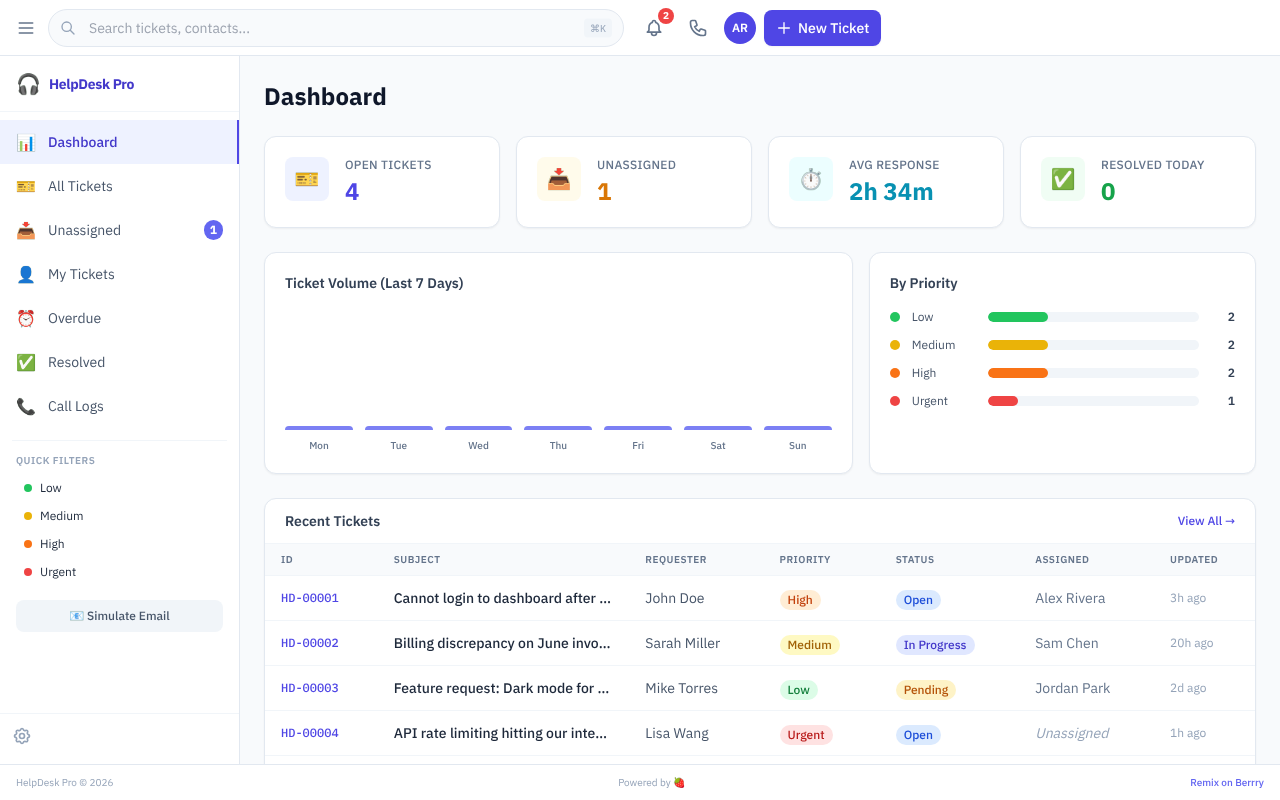Click the High priority progress bar
Image resolution: width=1280 pixels, height=800 pixels.
[1093, 373]
